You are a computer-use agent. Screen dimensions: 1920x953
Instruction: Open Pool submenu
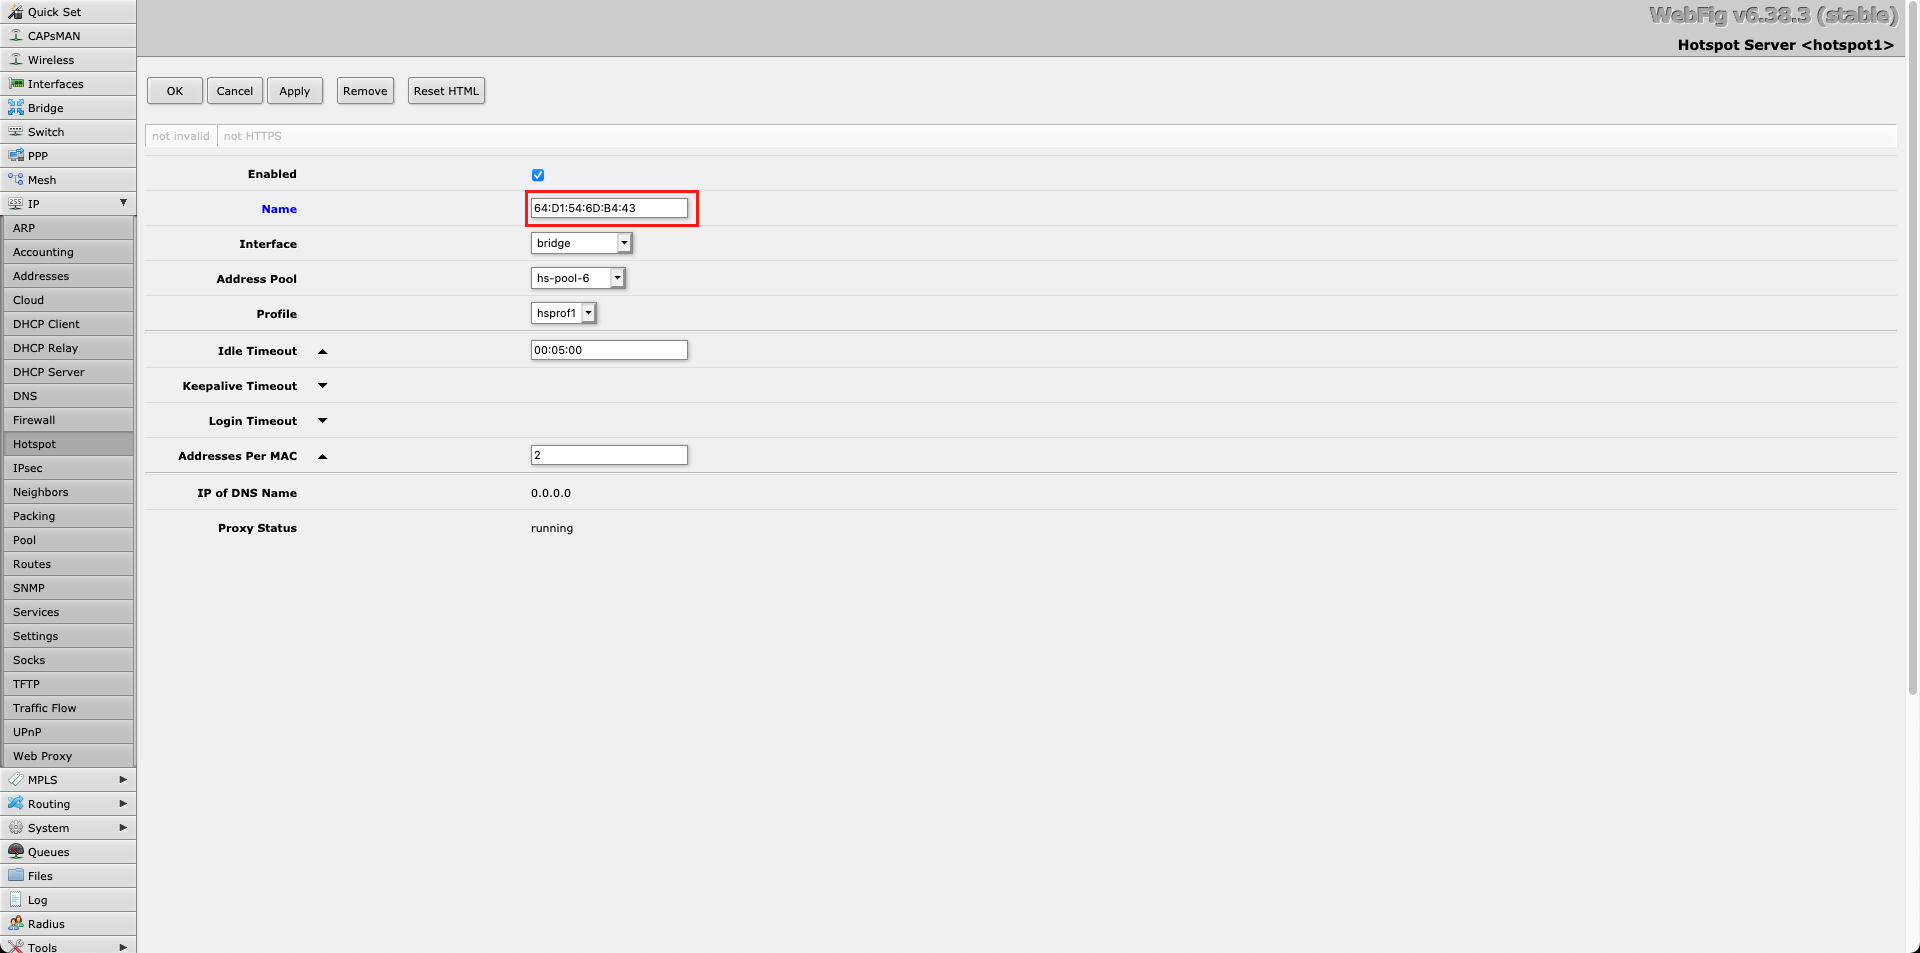pos(69,540)
